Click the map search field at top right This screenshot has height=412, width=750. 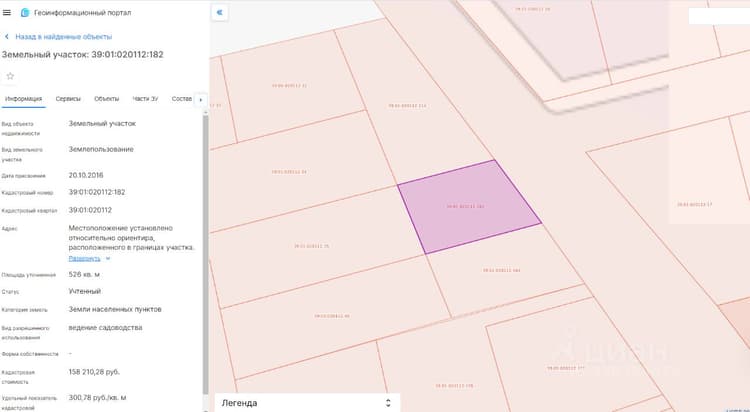[x=719, y=16]
